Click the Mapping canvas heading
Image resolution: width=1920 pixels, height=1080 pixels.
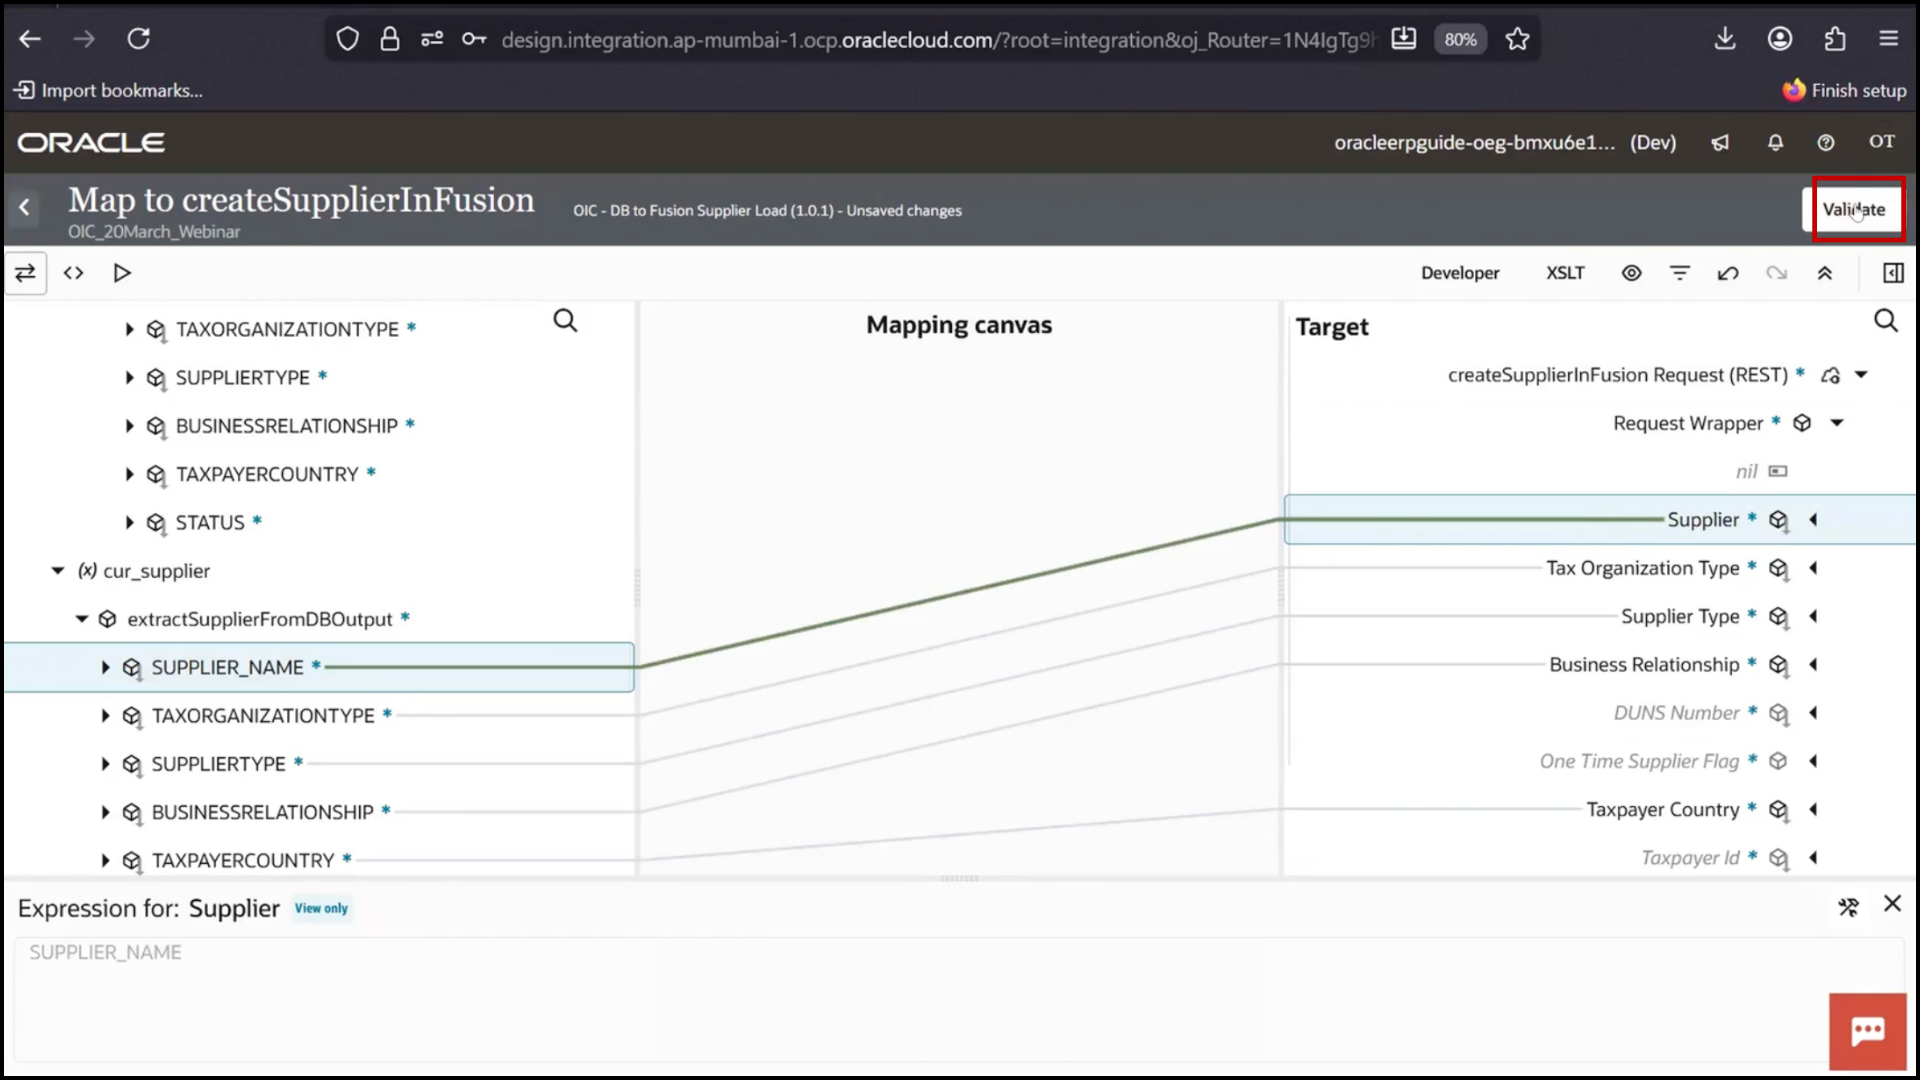click(x=959, y=325)
